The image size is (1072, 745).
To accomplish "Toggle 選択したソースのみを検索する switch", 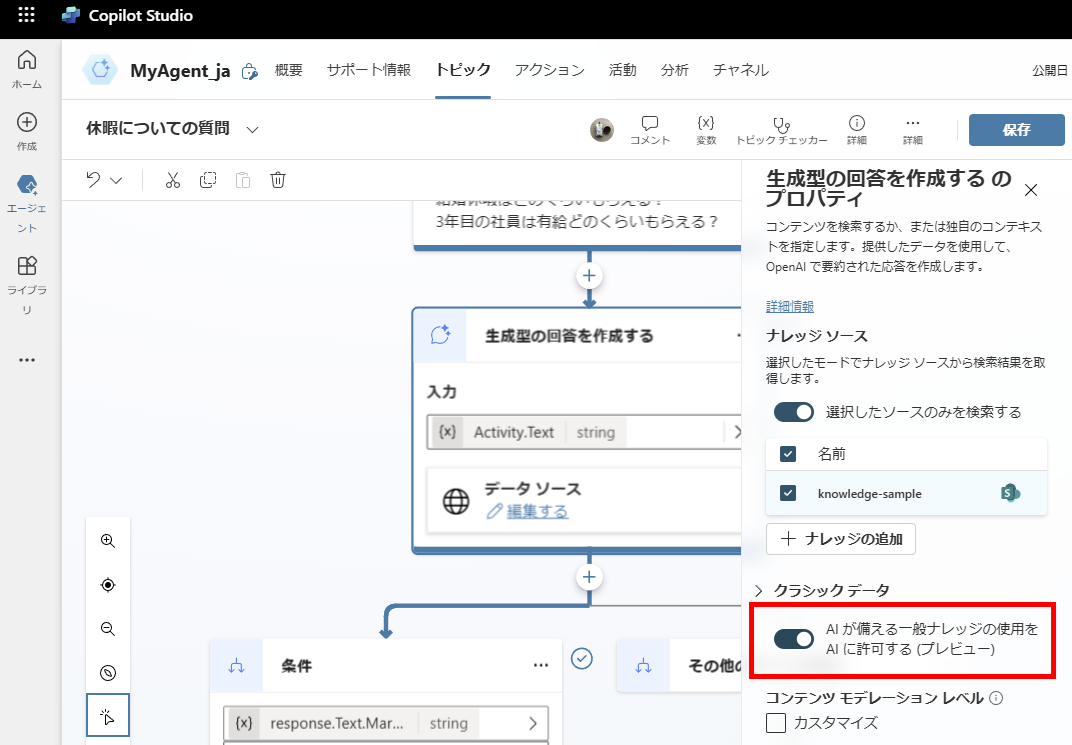I will (793, 411).
